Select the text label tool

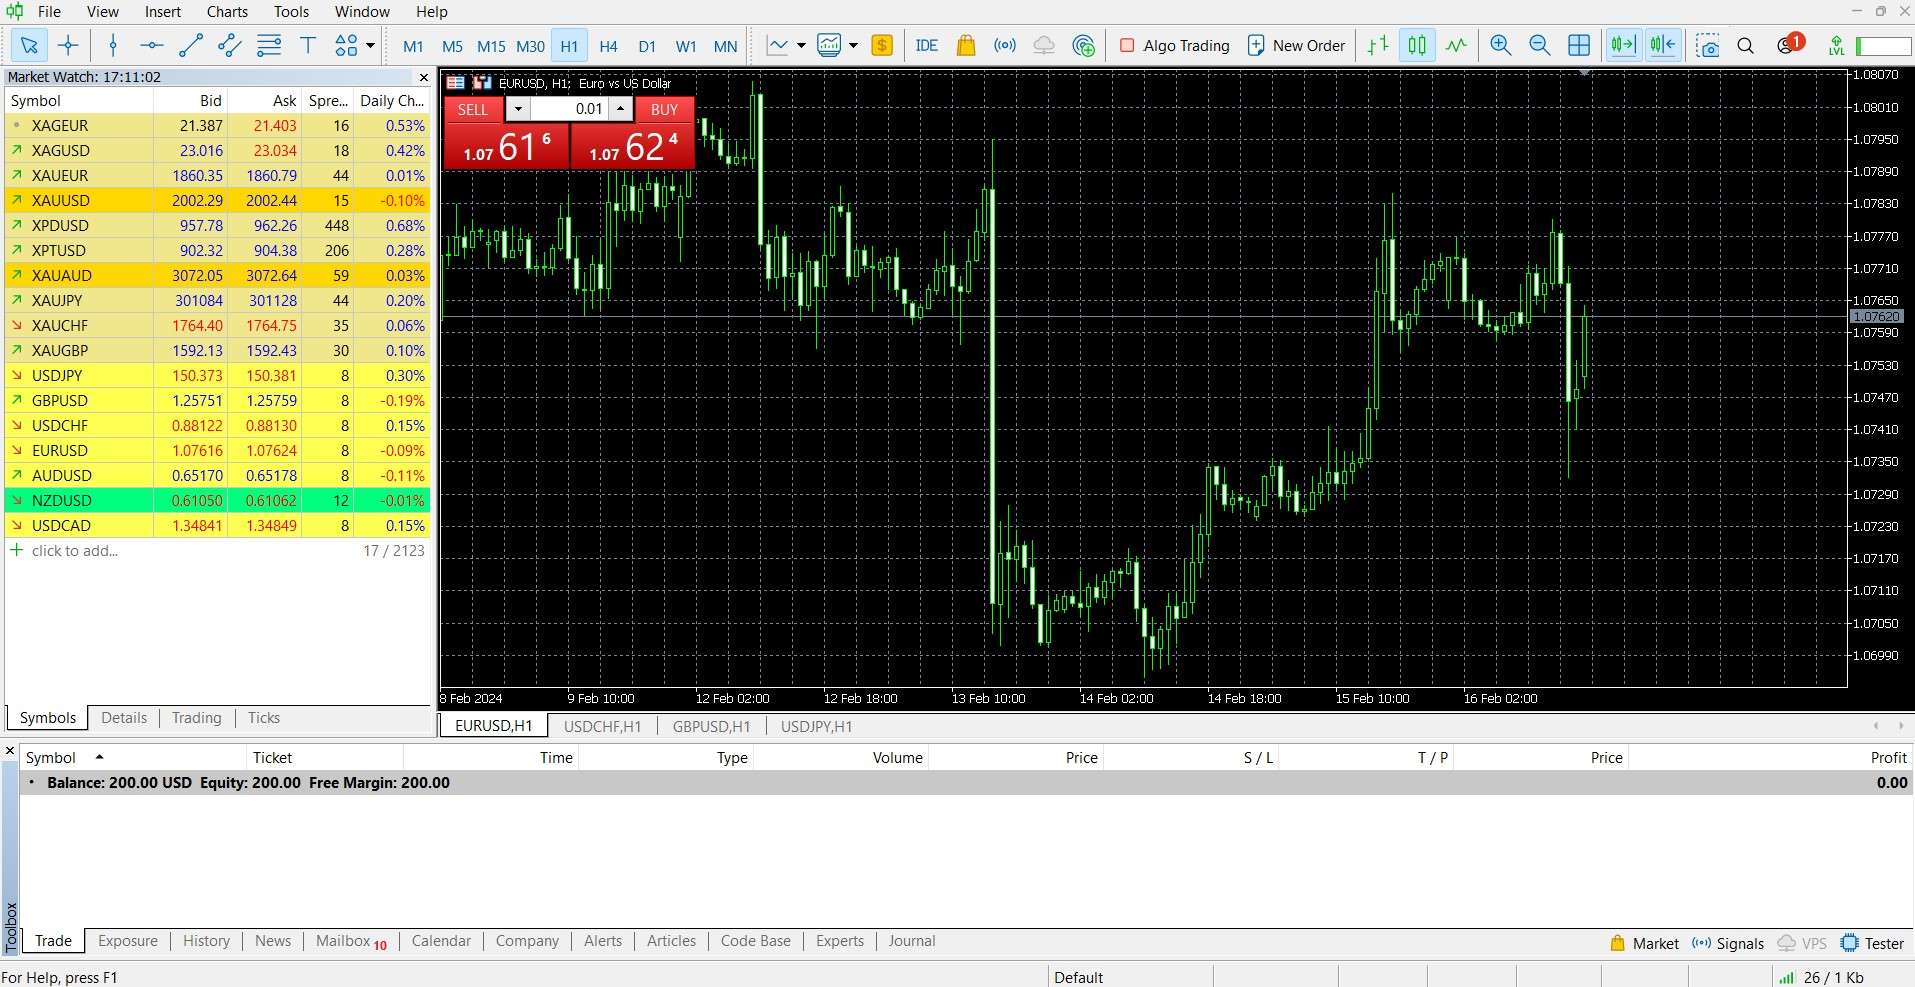pos(308,45)
